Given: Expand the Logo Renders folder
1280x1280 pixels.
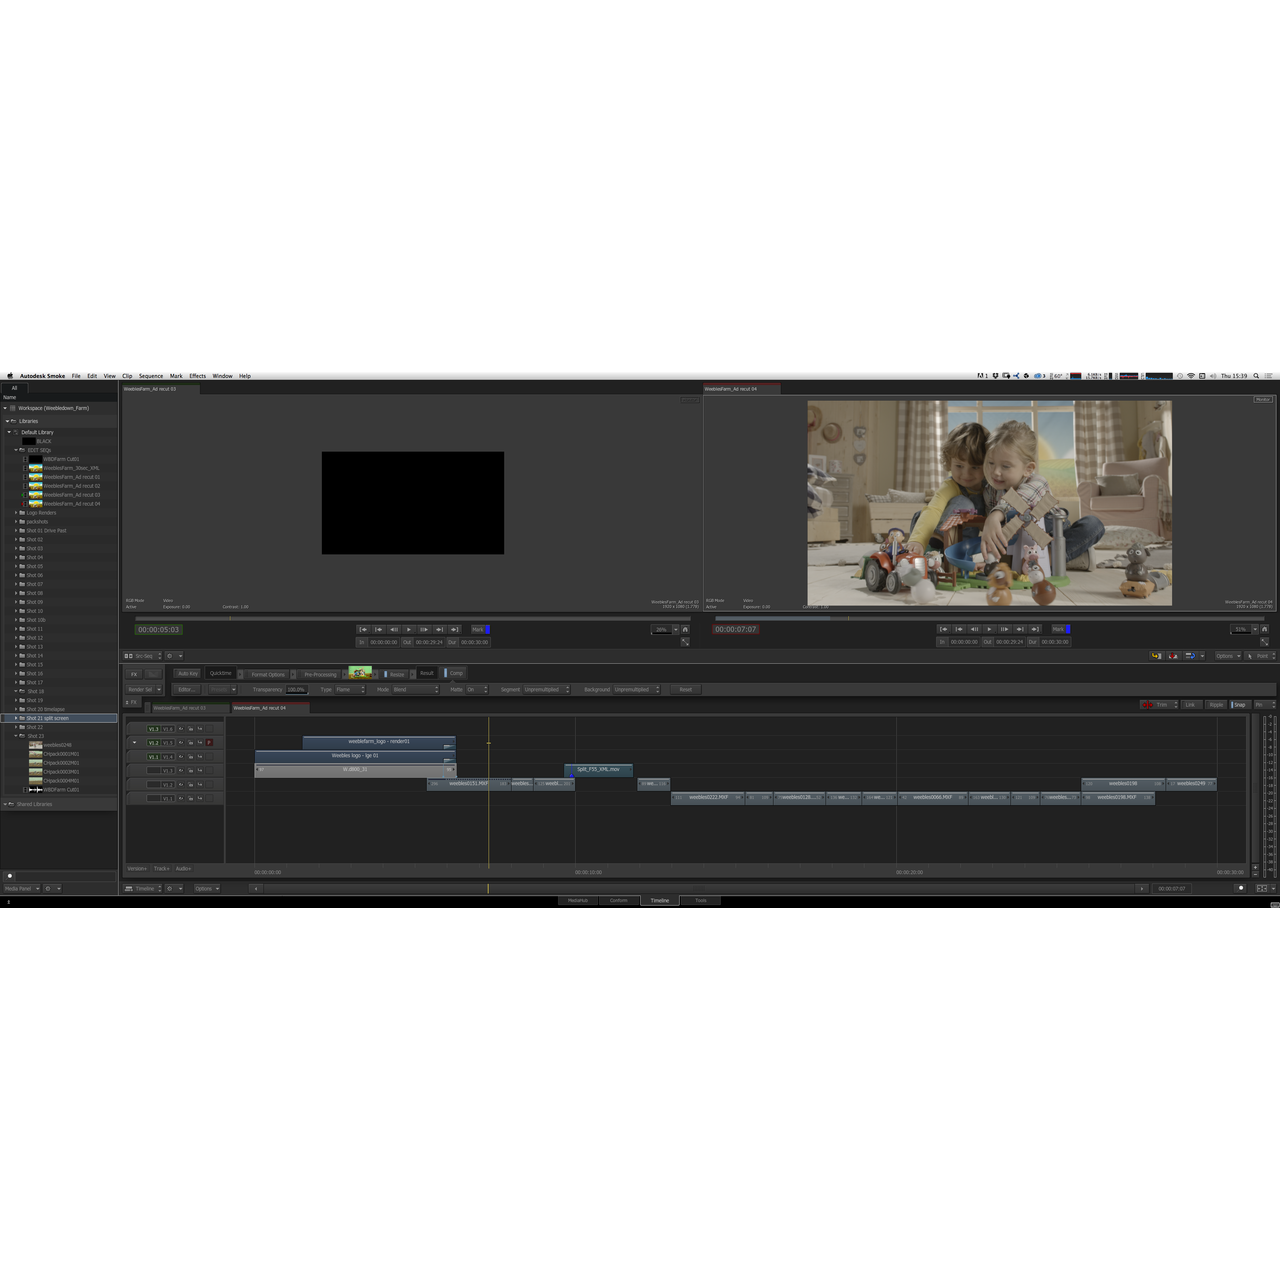Looking at the screenshot, I should [x=16, y=512].
